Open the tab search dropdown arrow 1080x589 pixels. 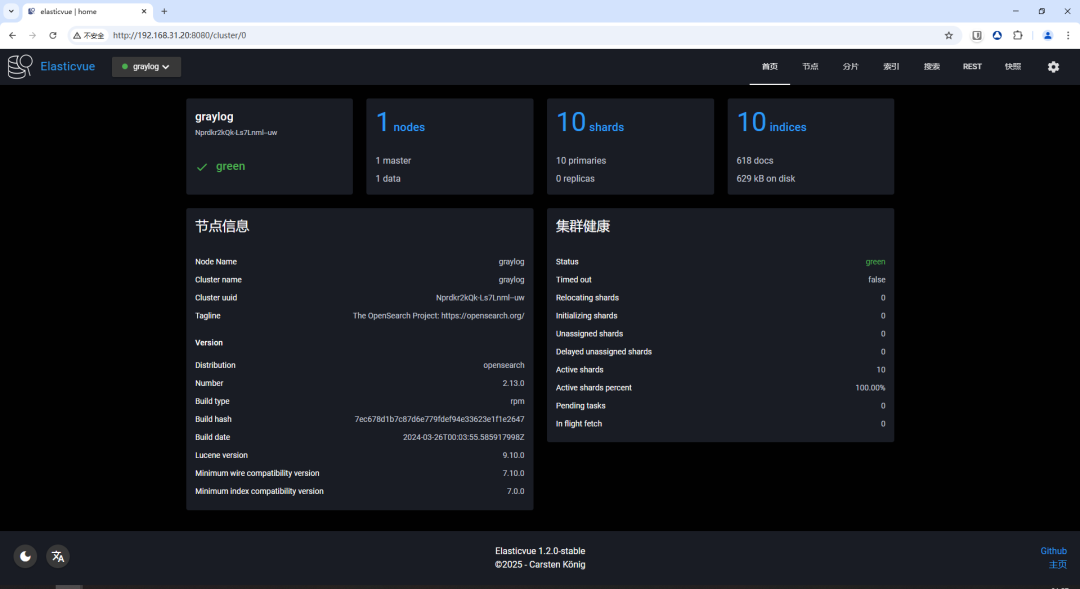[11, 11]
